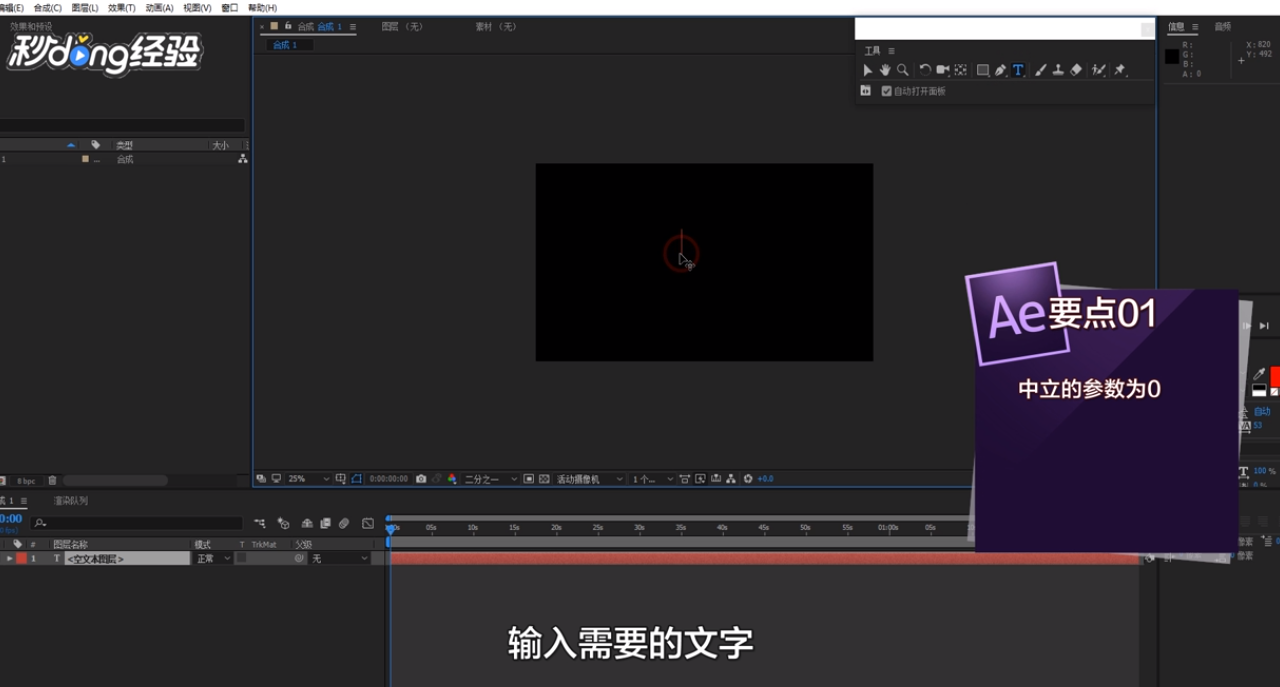Click the 8 bpc color depth button
The image size is (1280, 687).
pos(26,481)
